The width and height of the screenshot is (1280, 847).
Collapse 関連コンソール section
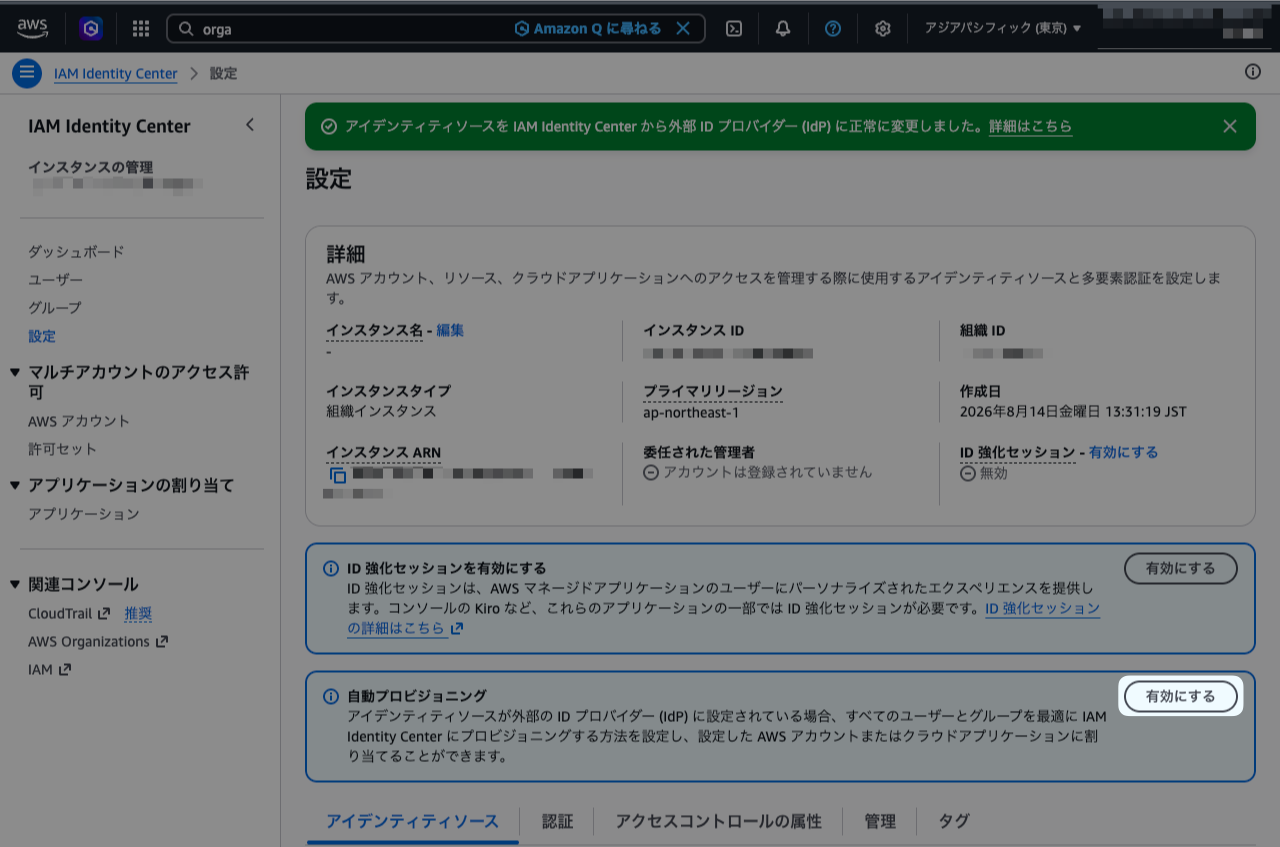(x=15, y=584)
